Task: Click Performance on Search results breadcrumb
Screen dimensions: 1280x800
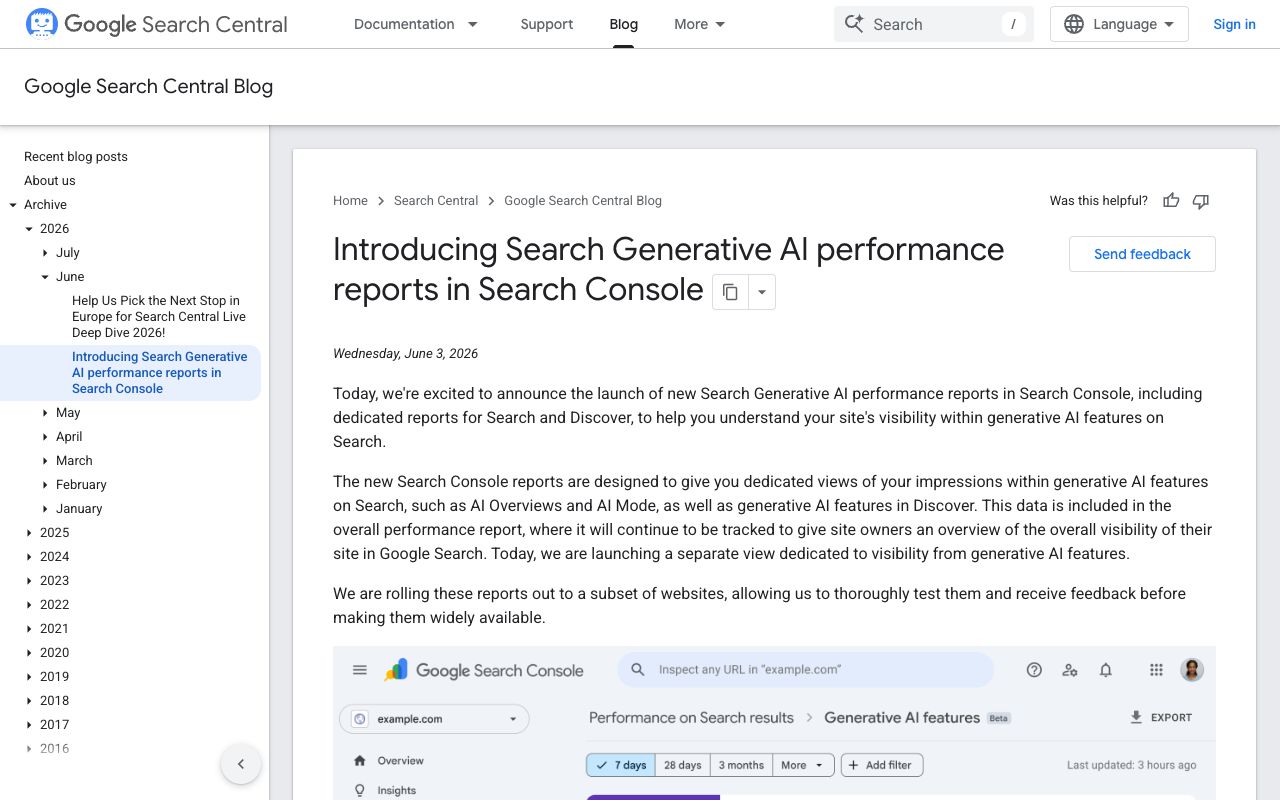Action: click(691, 717)
